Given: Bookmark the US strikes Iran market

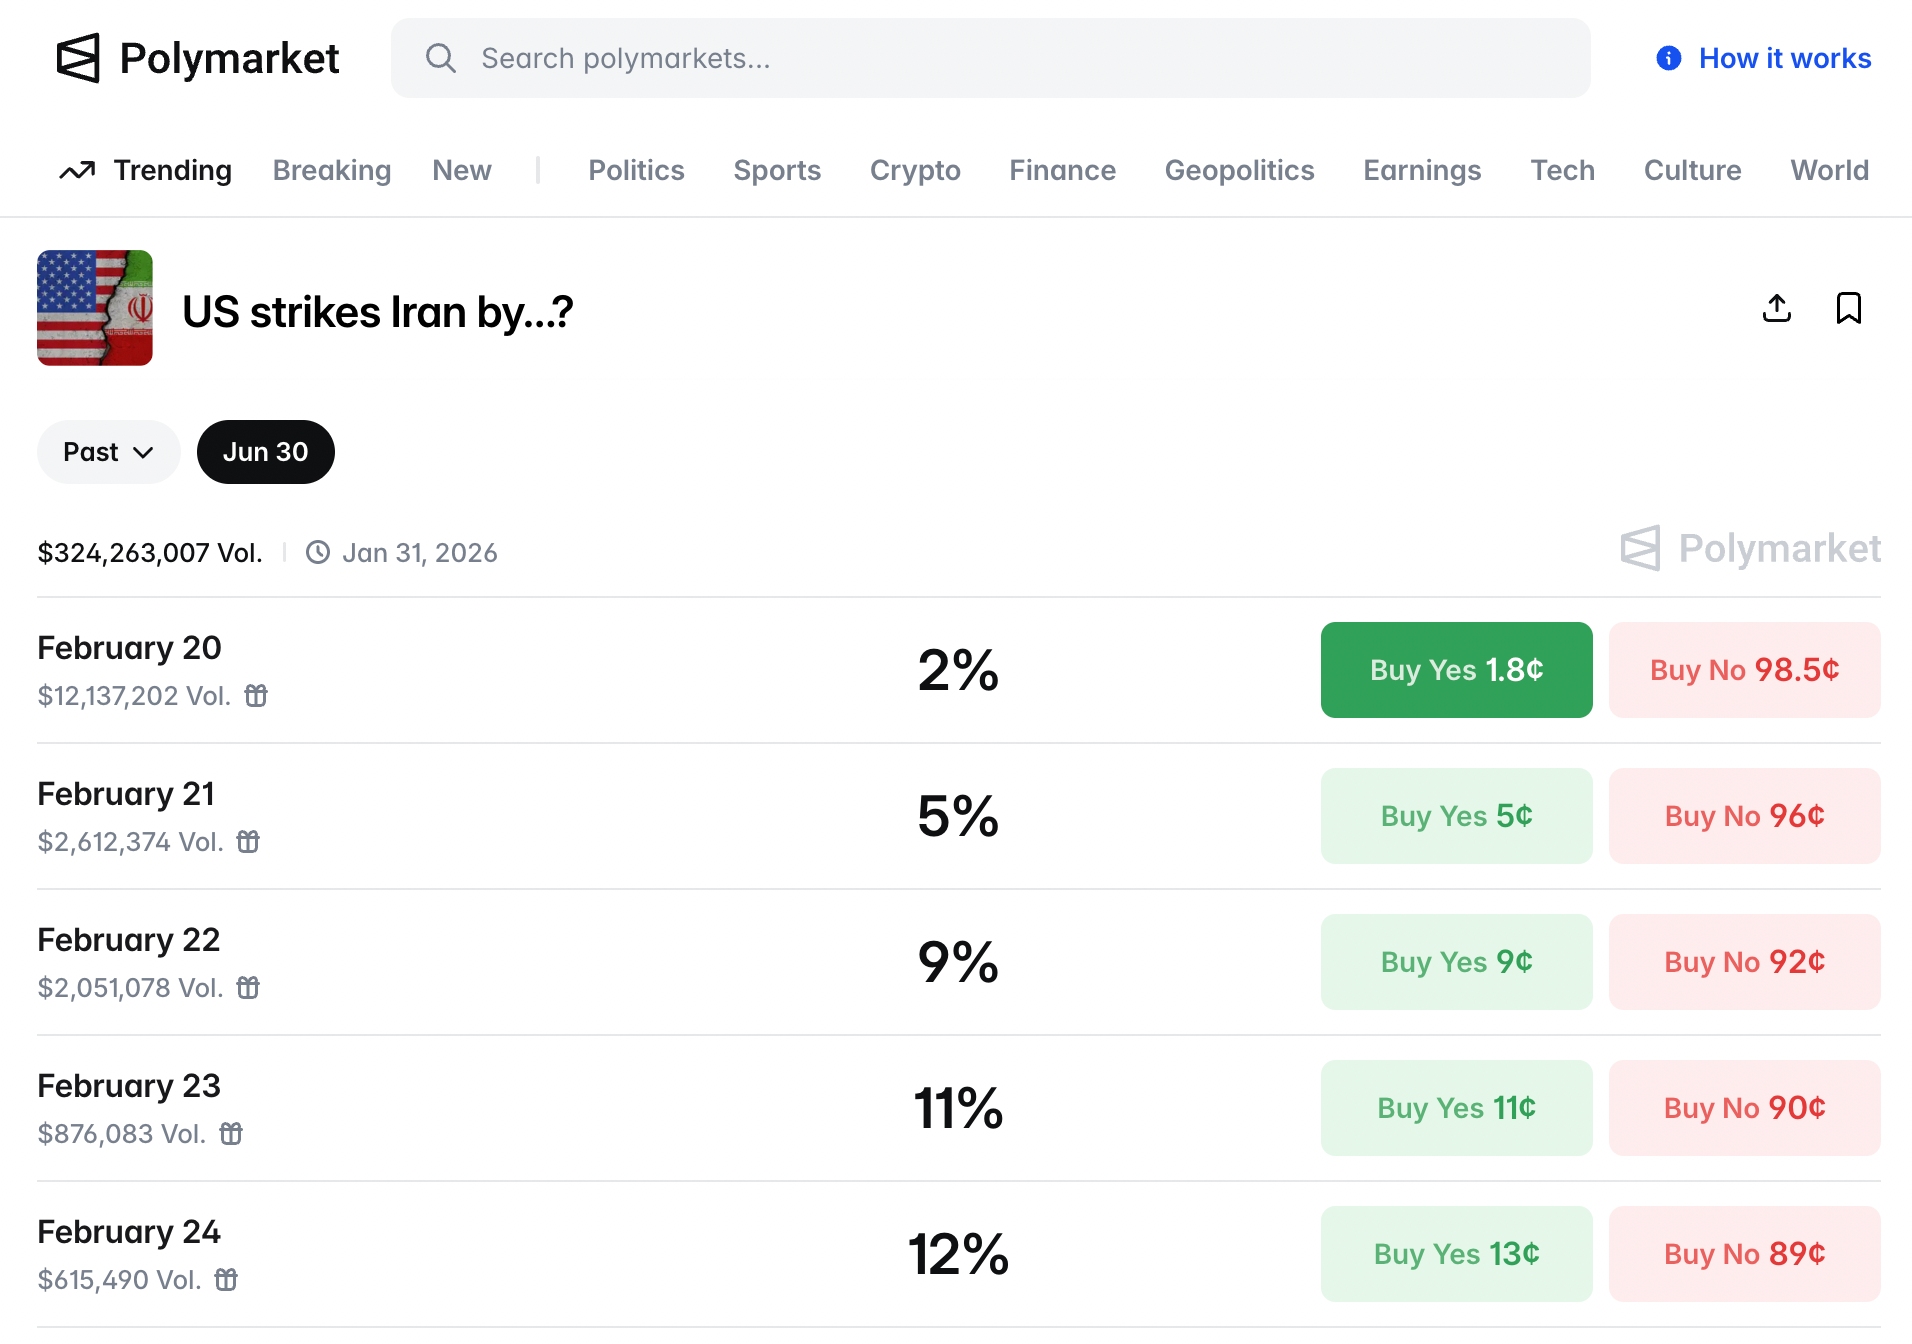Looking at the screenshot, I should [x=1848, y=308].
